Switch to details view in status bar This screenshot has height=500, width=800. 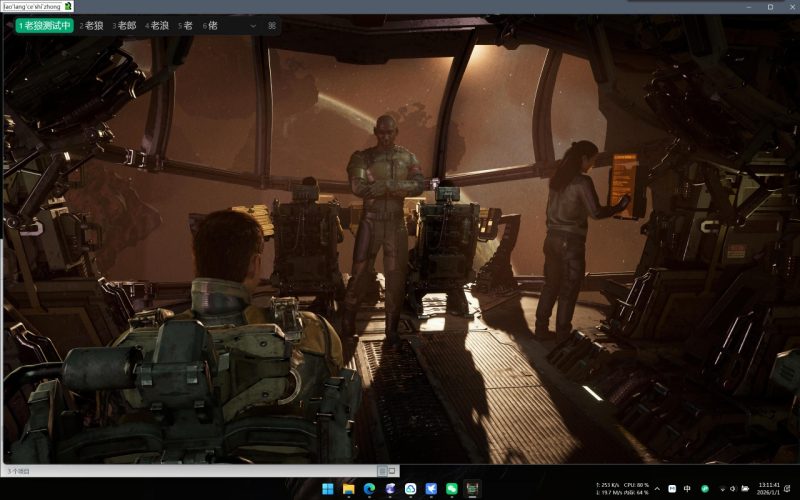382,471
